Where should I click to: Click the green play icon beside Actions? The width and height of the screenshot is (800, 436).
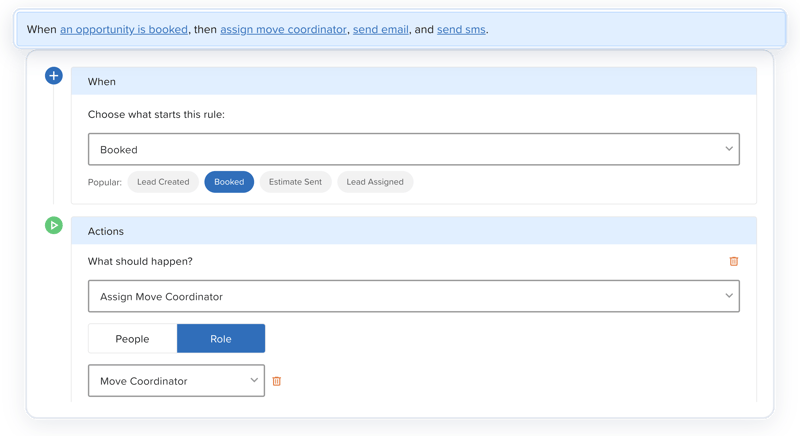coord(54,225)
